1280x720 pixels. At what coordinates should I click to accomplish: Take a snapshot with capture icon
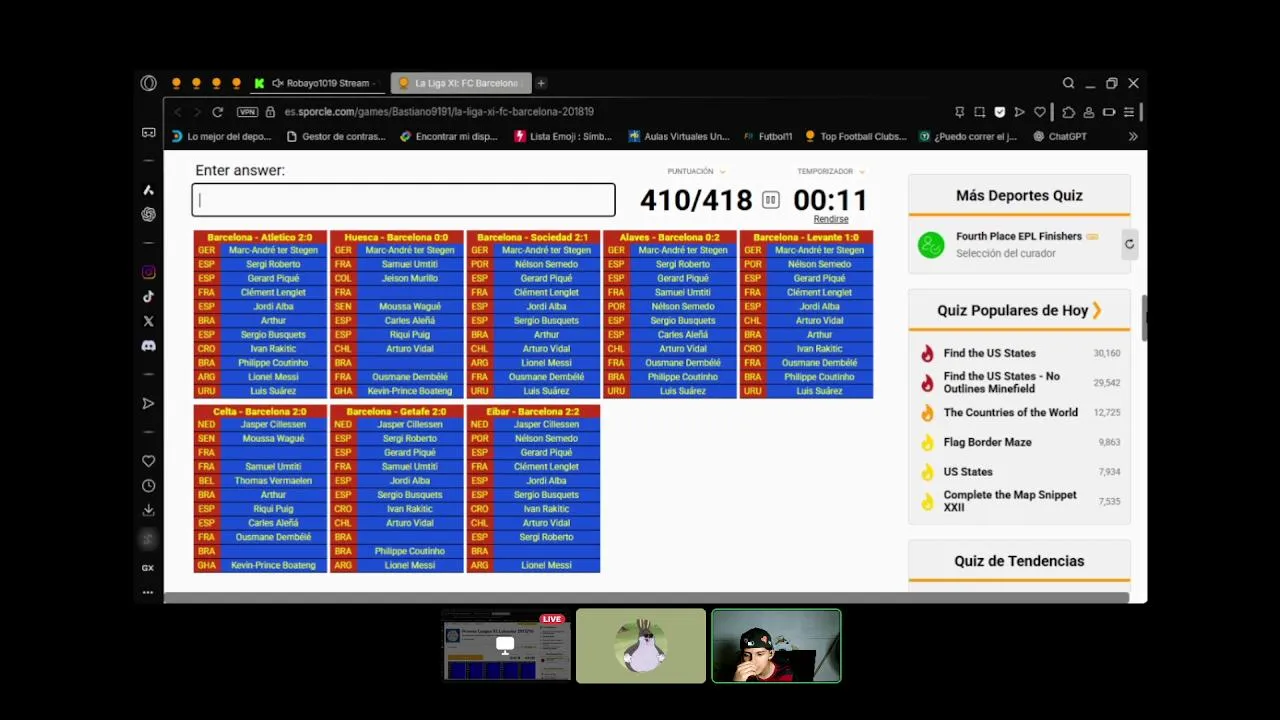click(979, 112)
